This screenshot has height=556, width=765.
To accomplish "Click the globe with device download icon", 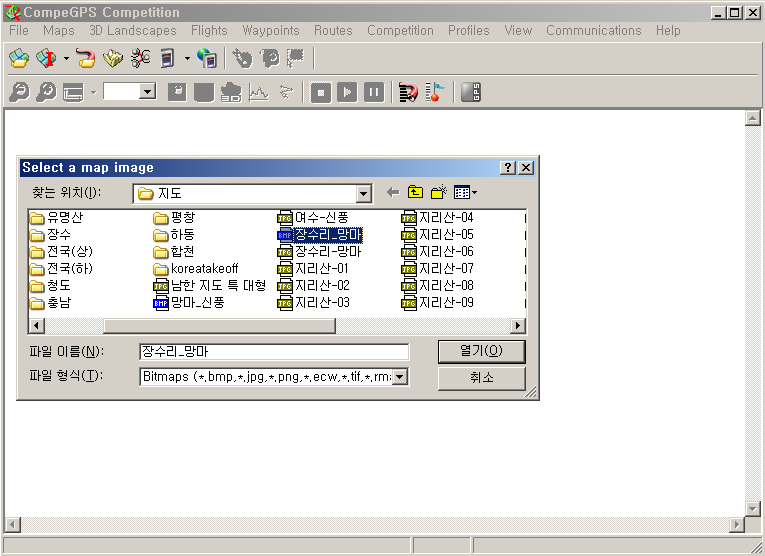I will pyautogui.click(x=207, y=59).
